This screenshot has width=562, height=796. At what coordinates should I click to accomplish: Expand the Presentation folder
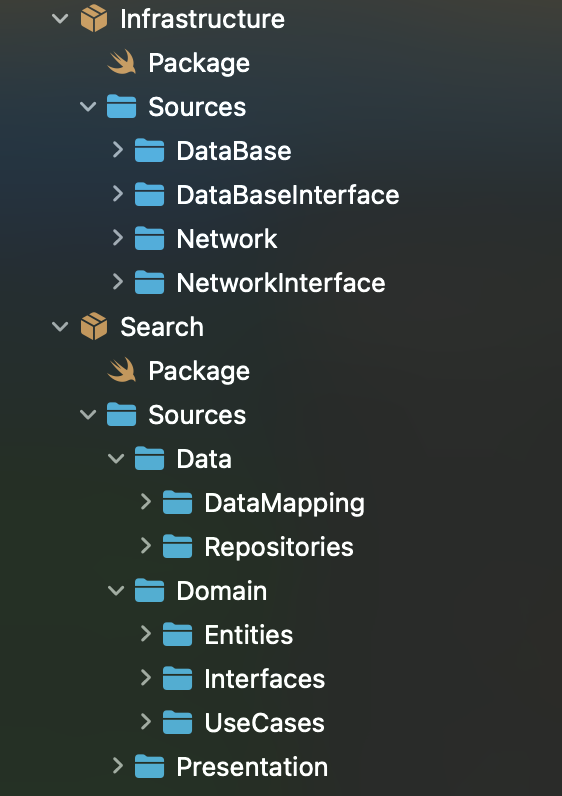(118, 766)
